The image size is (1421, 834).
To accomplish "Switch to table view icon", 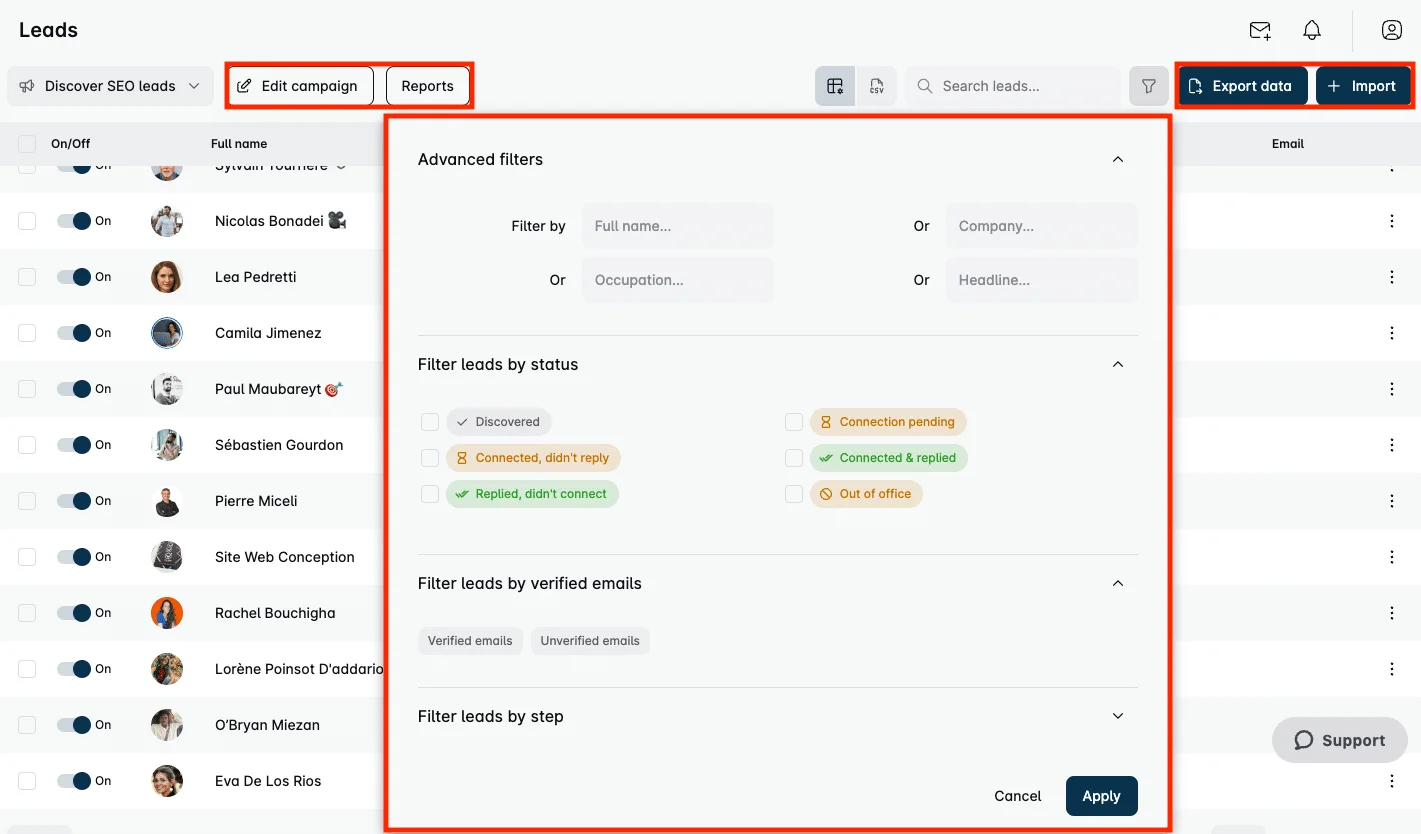I will (x=835, y=86).
